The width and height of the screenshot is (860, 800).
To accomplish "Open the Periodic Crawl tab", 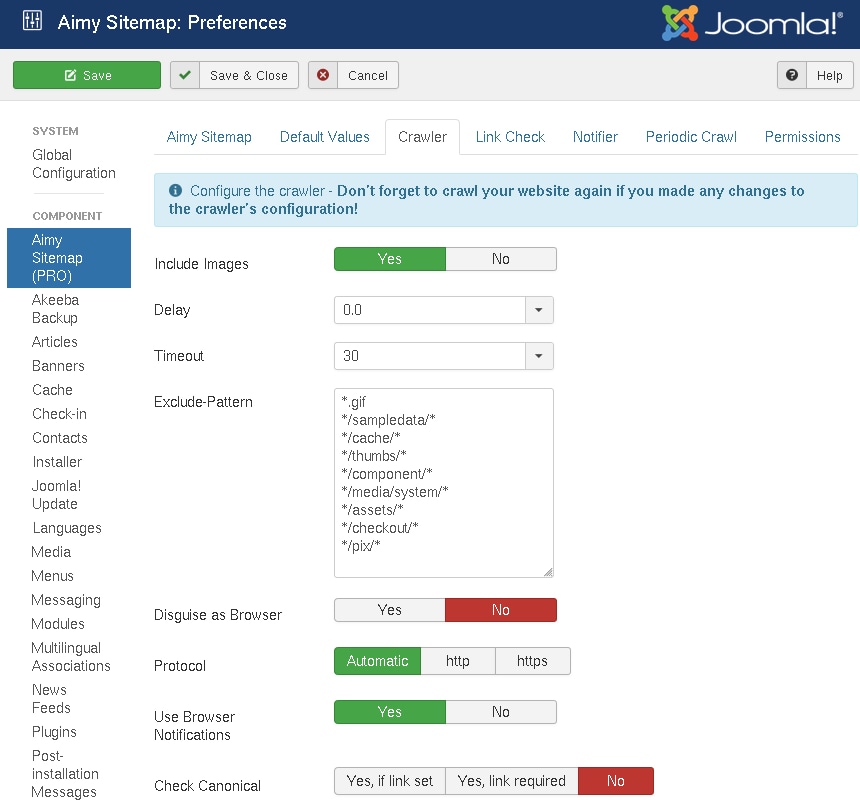I will (x=691, y=137).
